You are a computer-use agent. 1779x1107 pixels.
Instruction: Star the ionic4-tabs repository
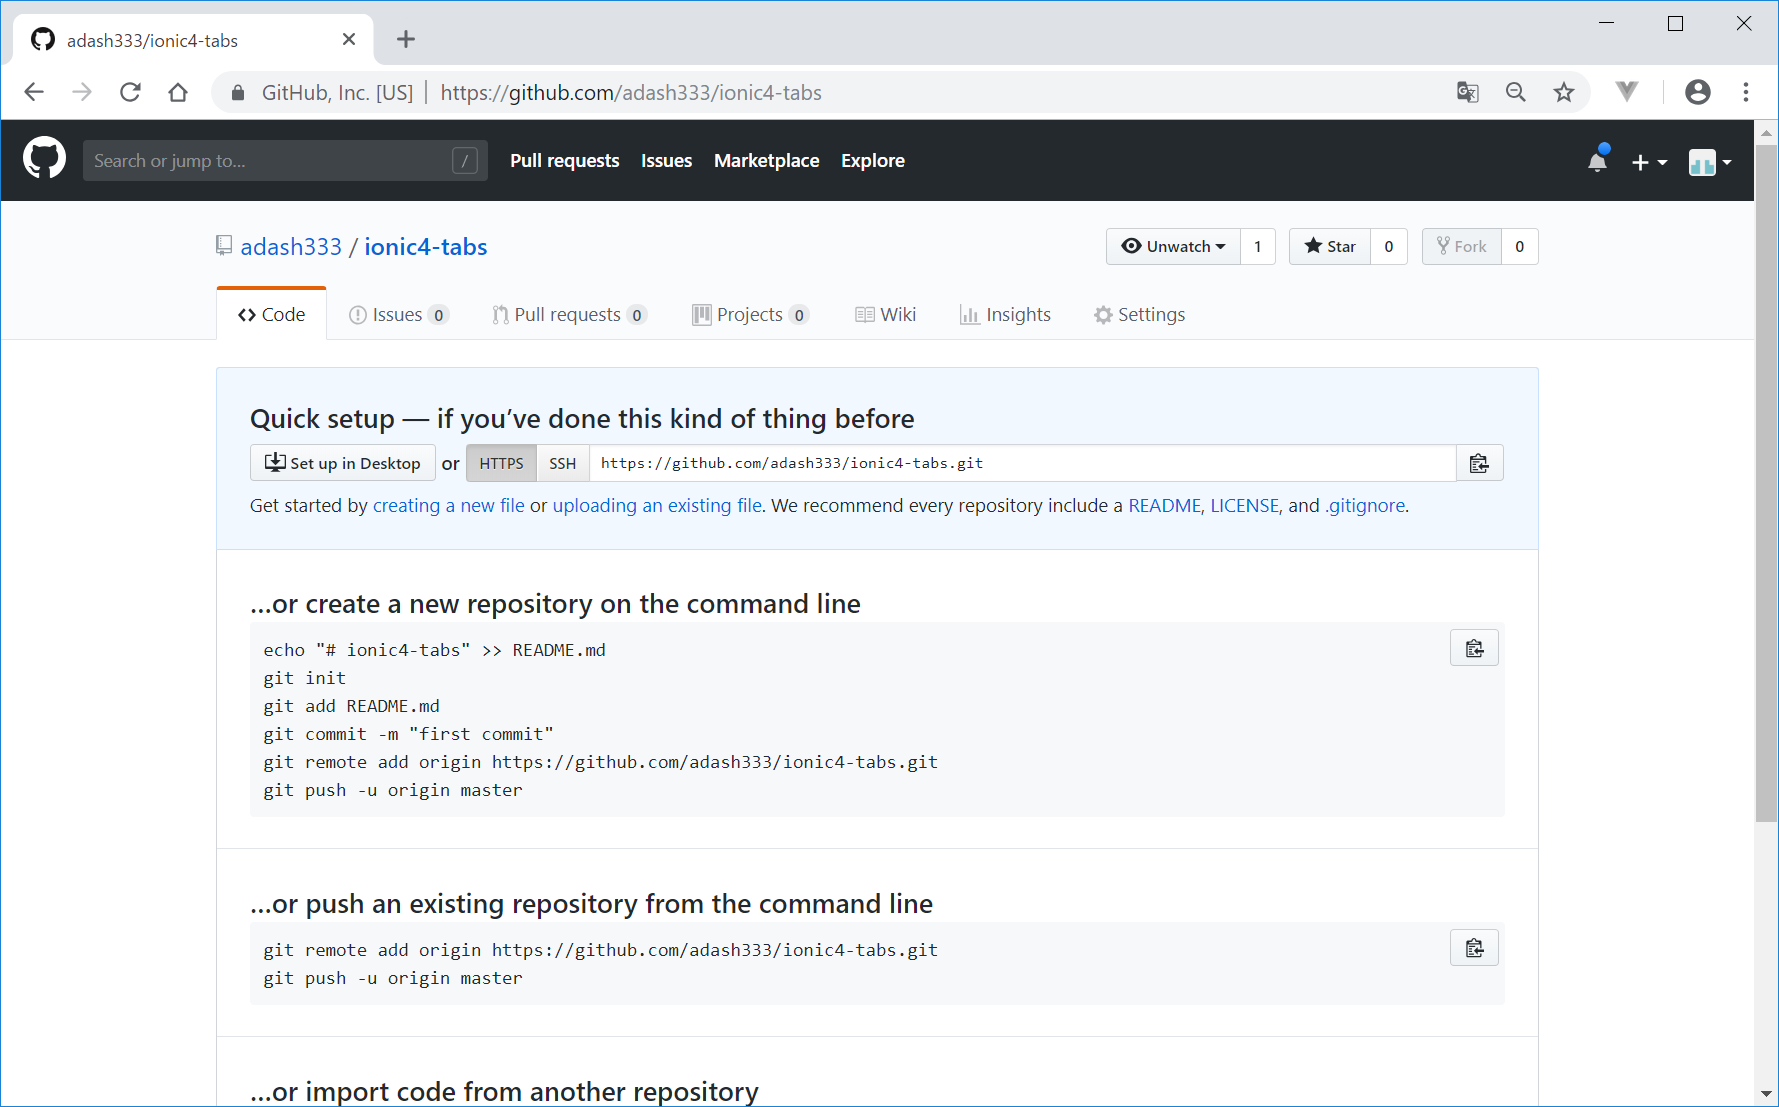click(x=1330, y=247)
